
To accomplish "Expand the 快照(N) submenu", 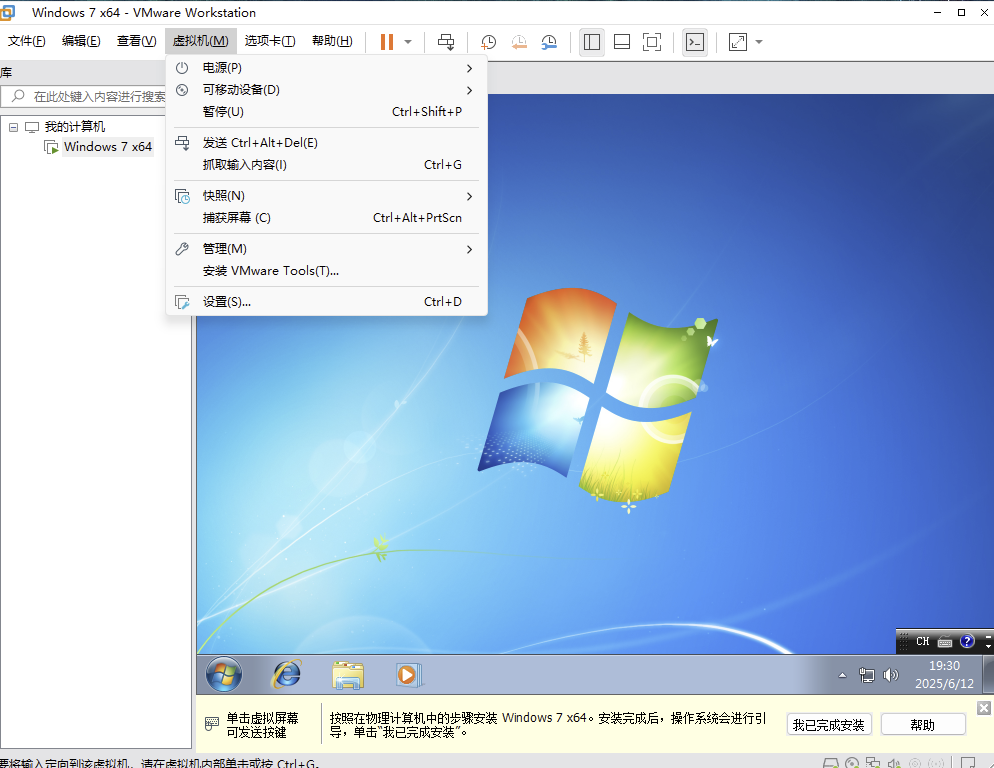I will pyautogui.click(x=326, y=196).
